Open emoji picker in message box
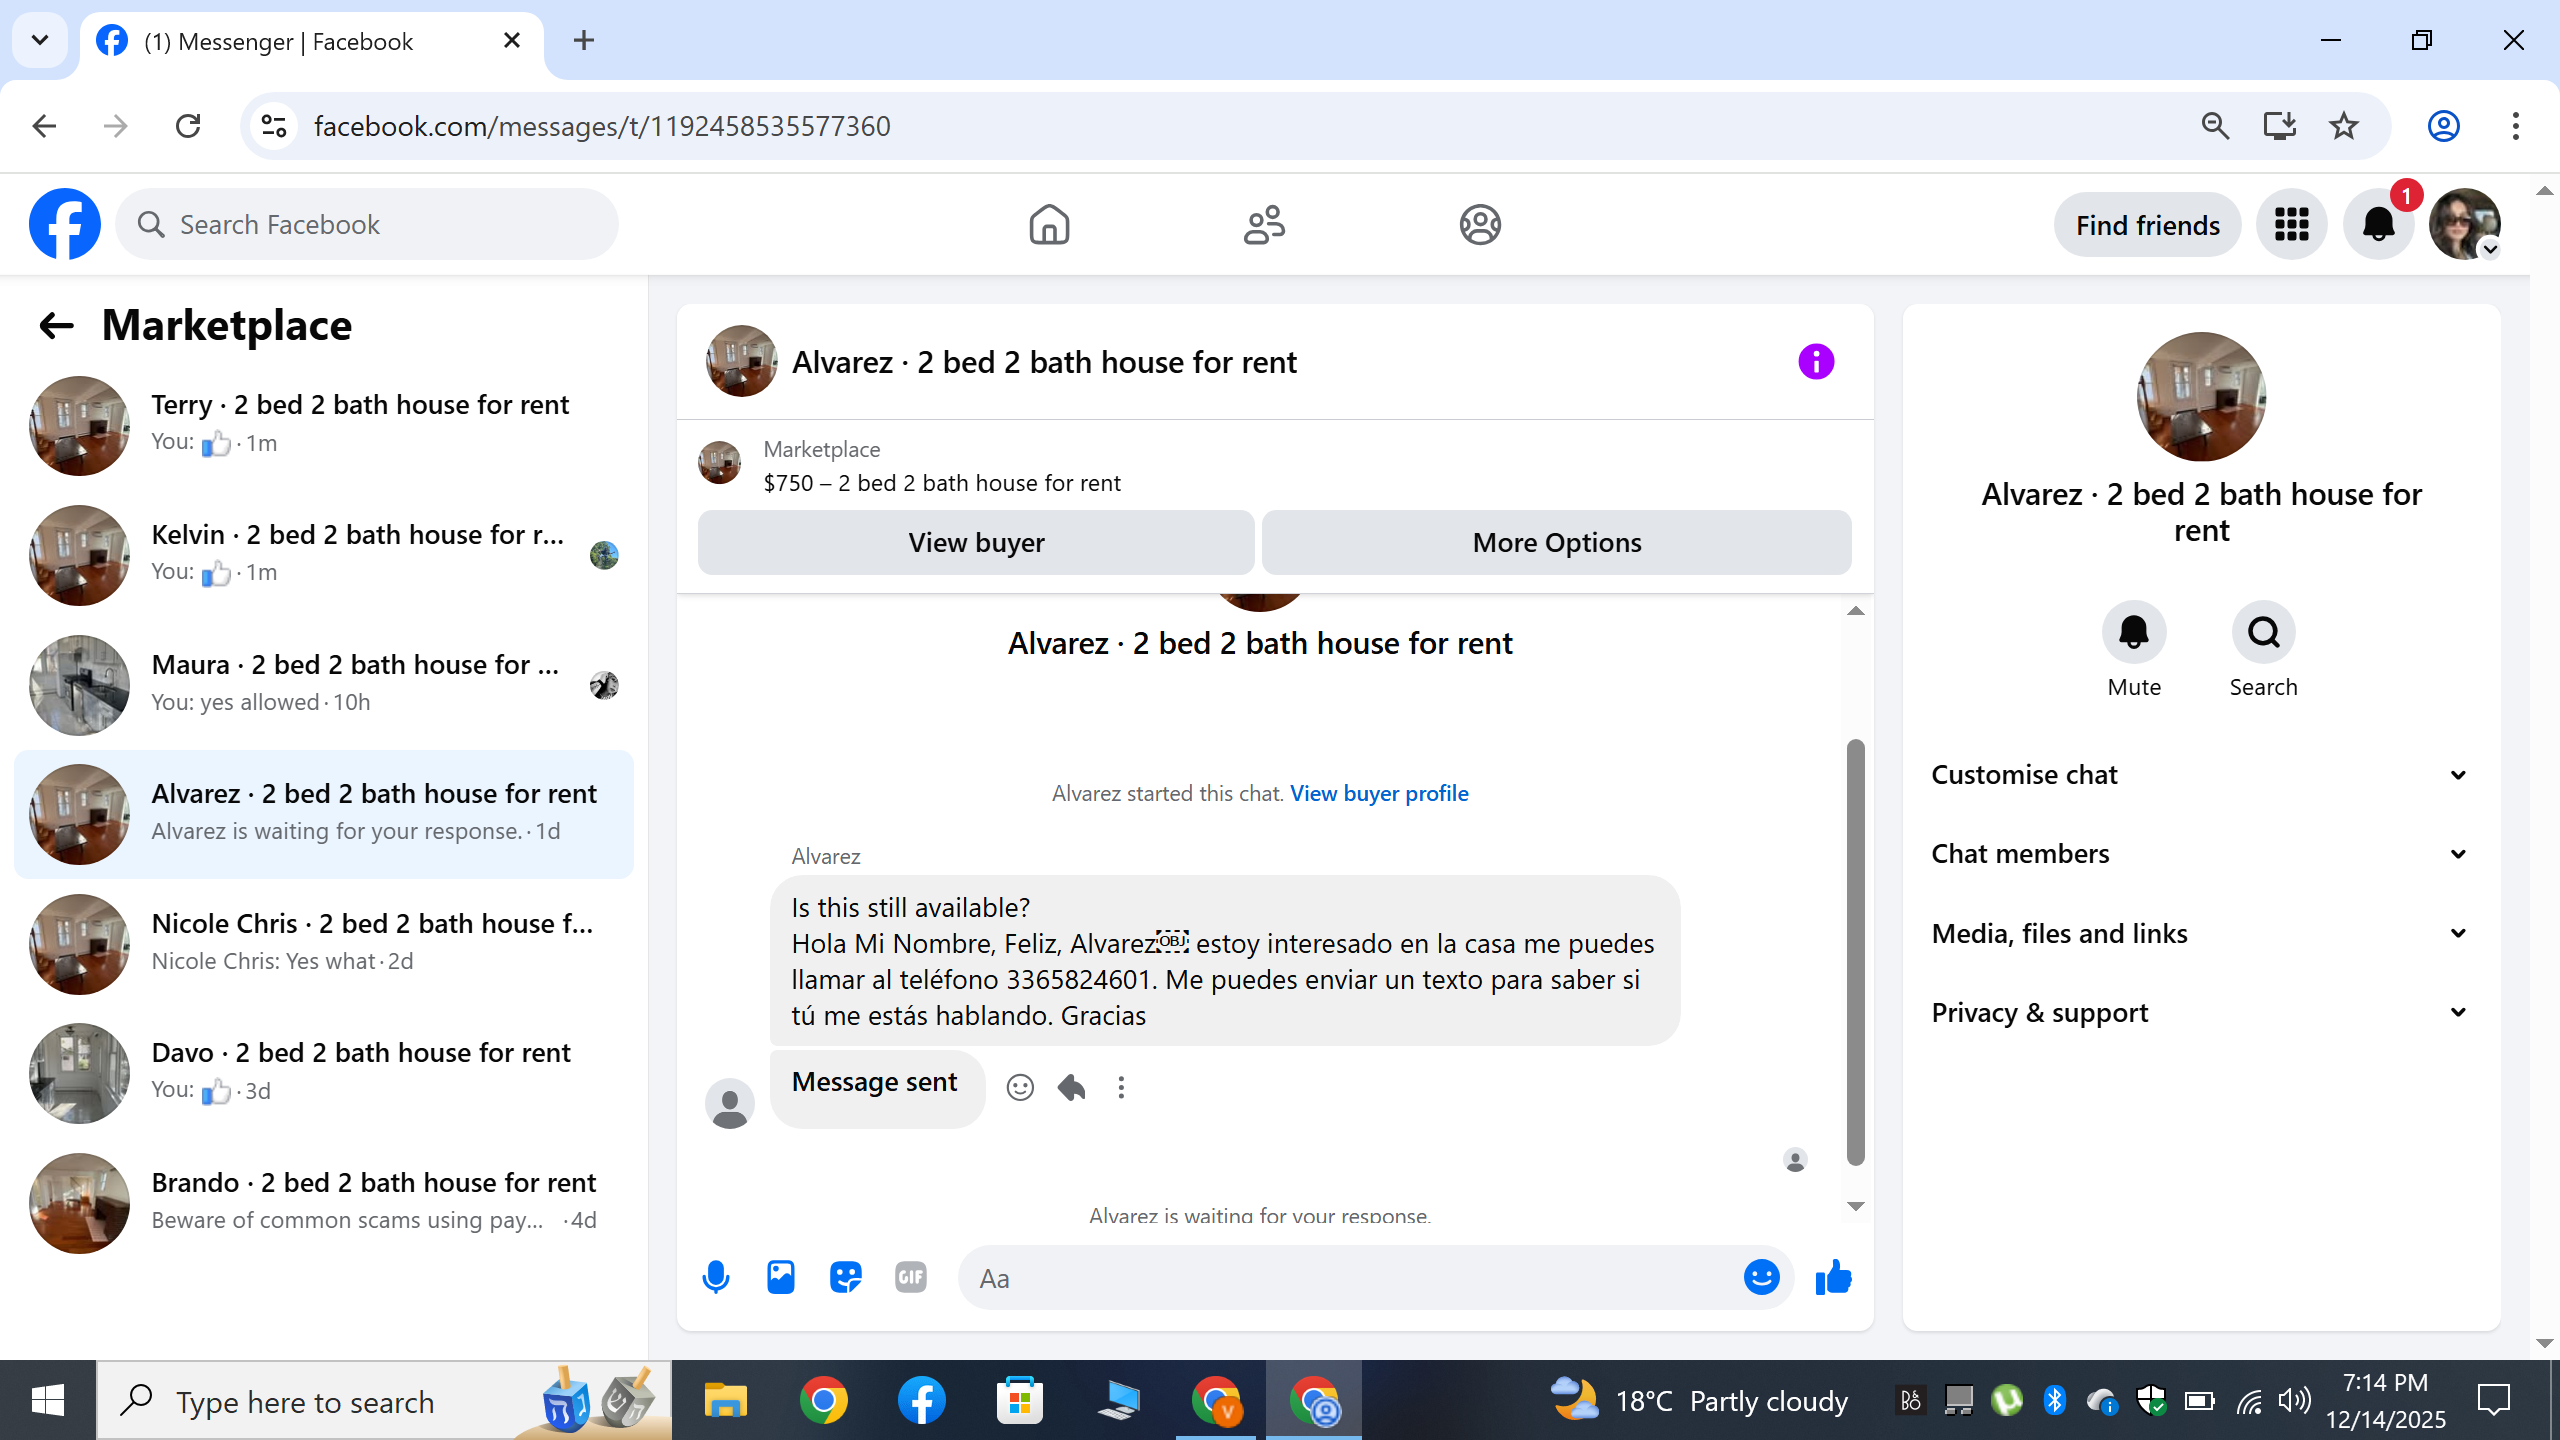 click(1761, 1277)
